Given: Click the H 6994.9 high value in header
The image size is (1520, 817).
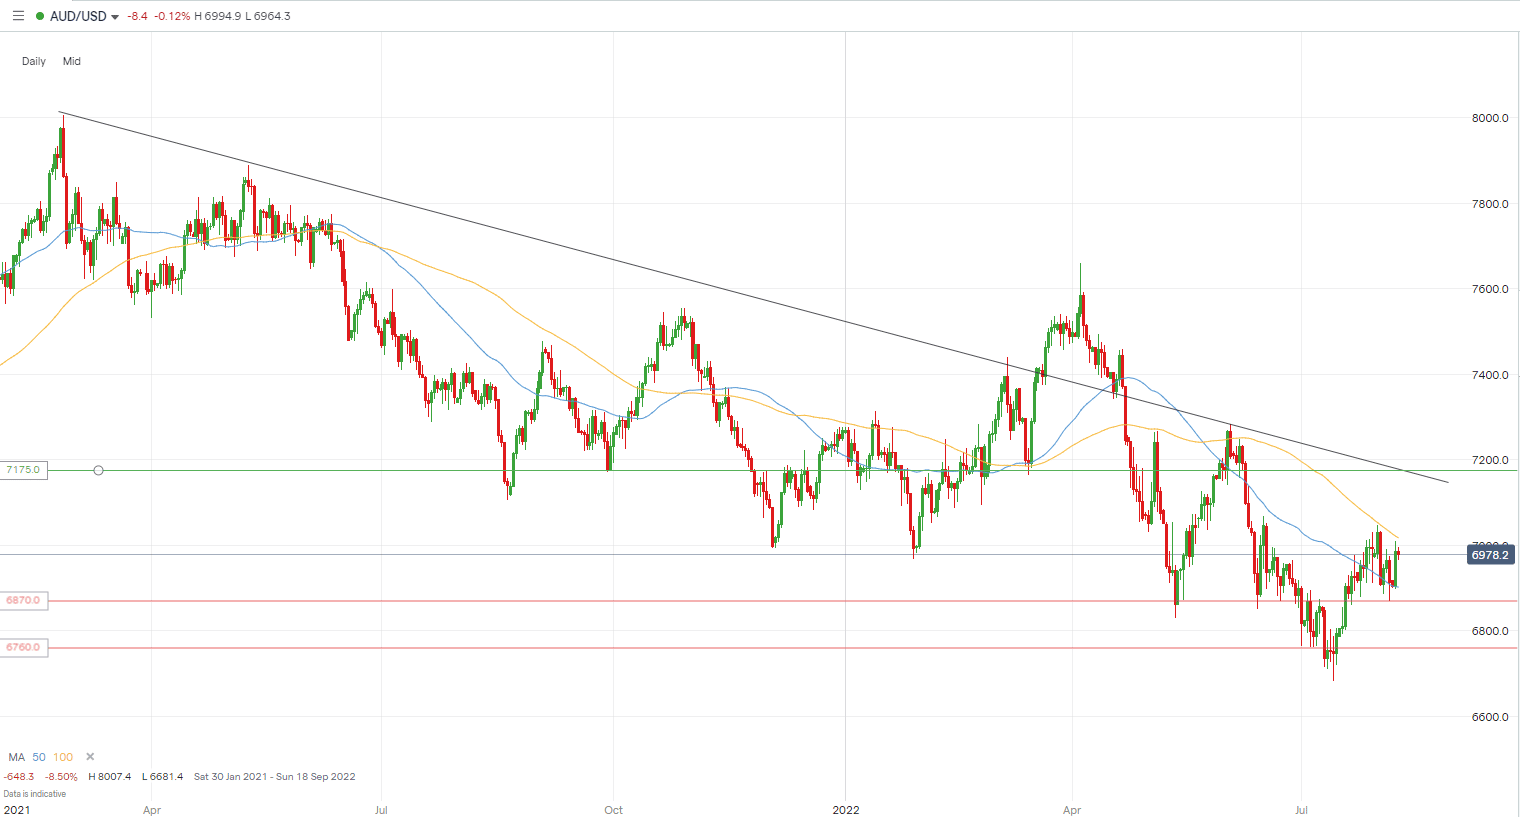Looking at the screenshot, I should click(218, 16).
